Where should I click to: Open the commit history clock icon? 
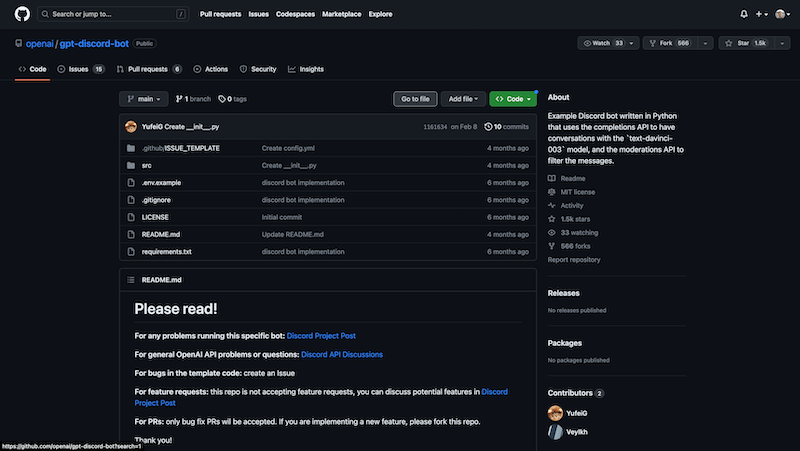click(488, 127)
